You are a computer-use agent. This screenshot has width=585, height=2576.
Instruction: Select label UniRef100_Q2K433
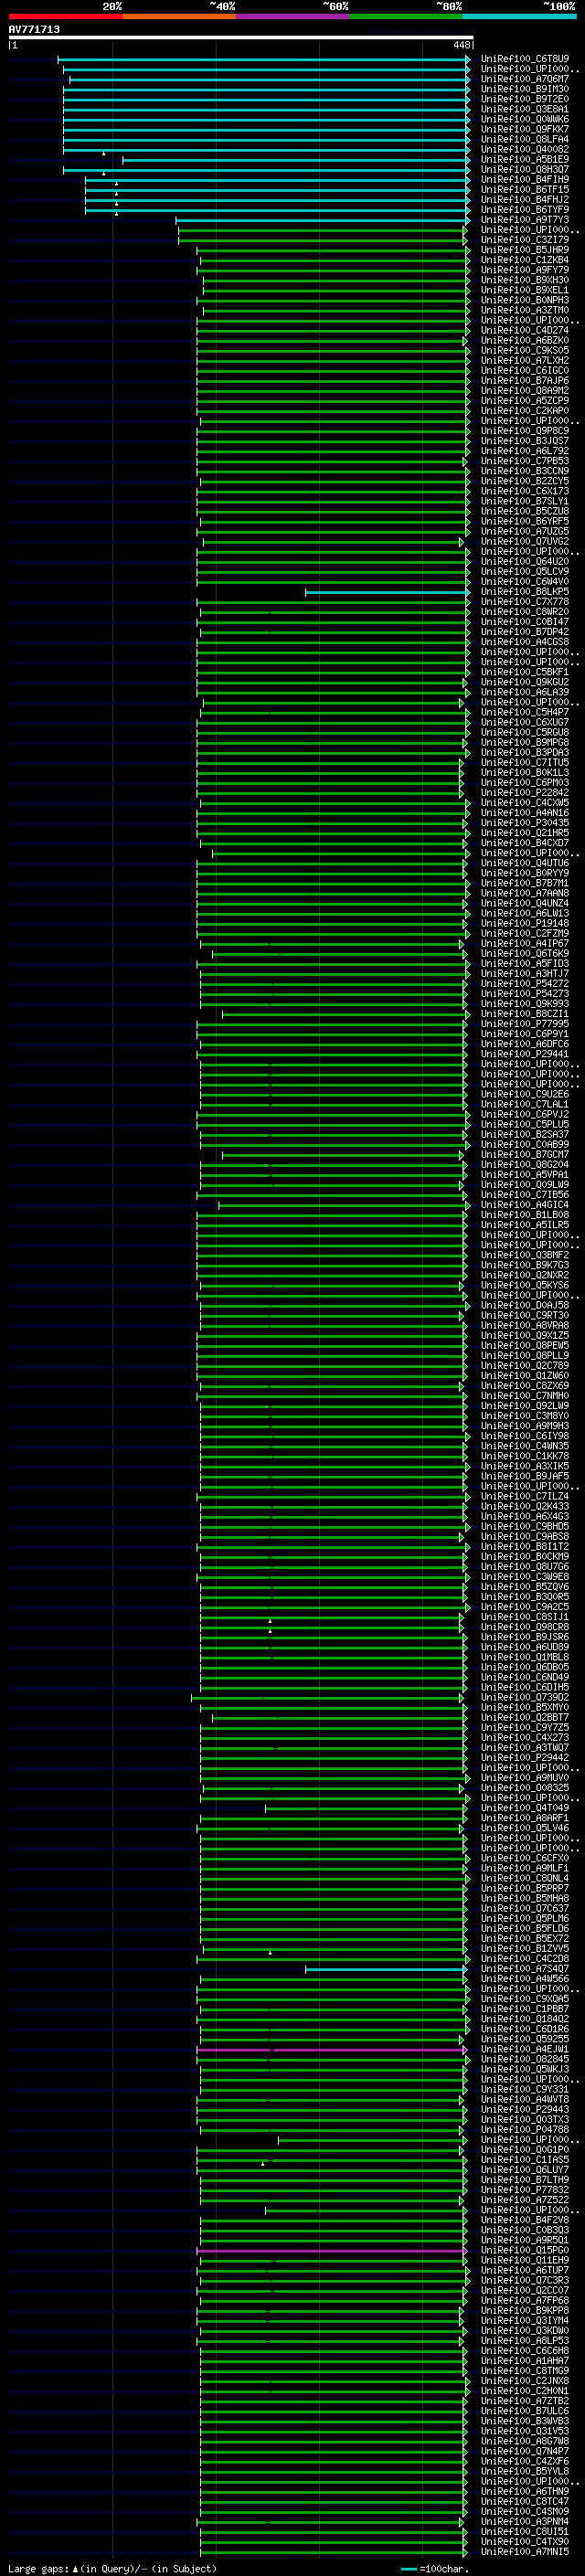(524, 1507)
